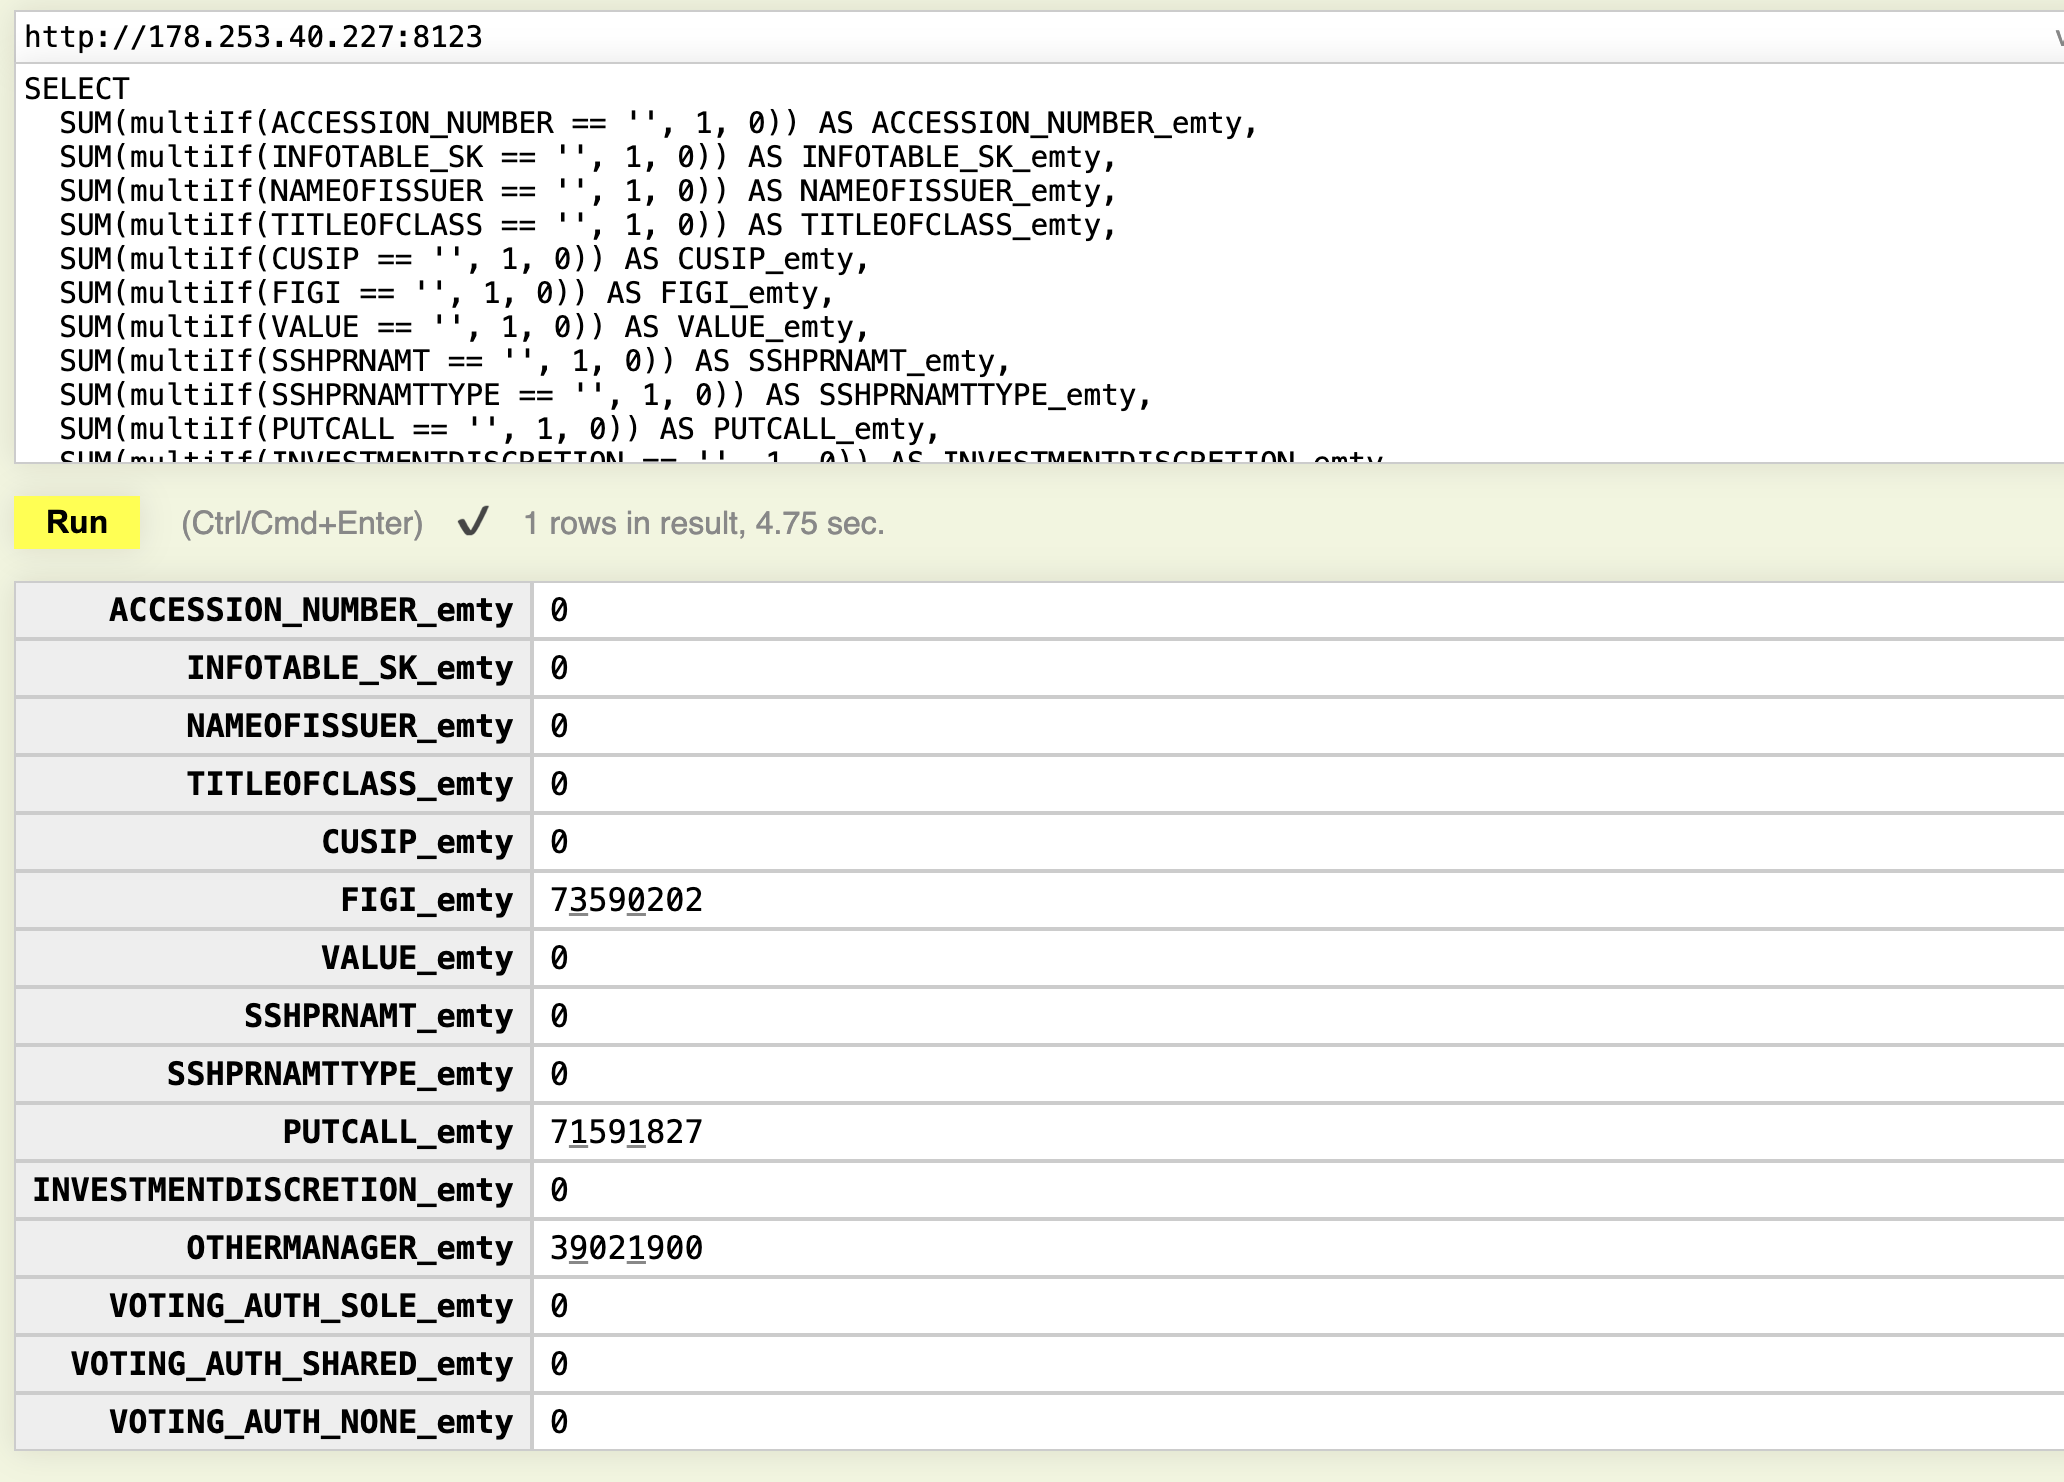Viewport: 2064px width, 1482px height.
Task: Click the VALUE_emty zero value cell
Action: [x=559, y=958]
